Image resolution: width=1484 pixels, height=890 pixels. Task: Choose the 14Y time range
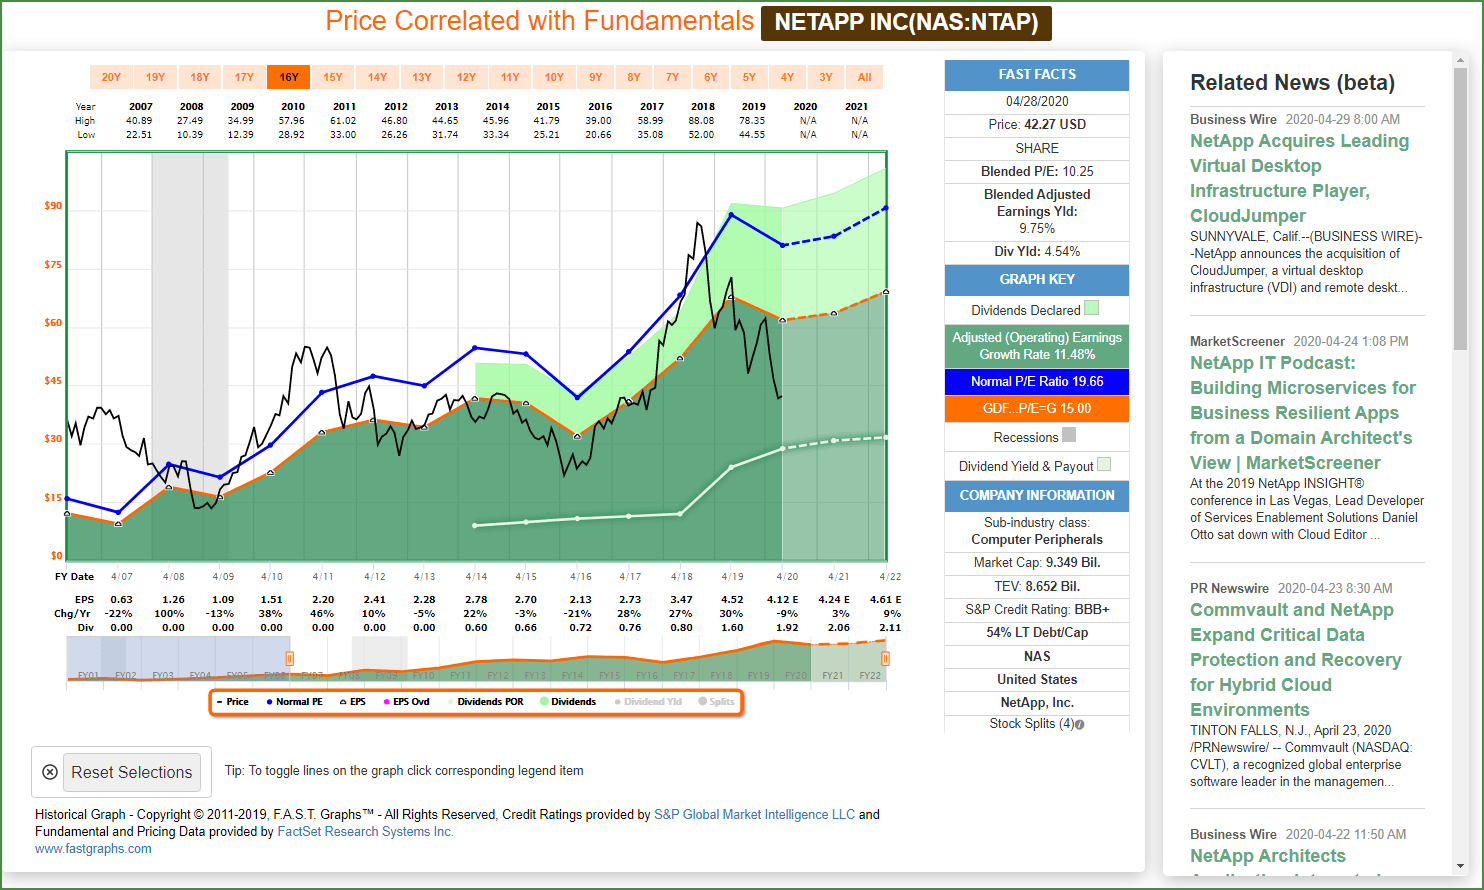(x=377, y=77)
